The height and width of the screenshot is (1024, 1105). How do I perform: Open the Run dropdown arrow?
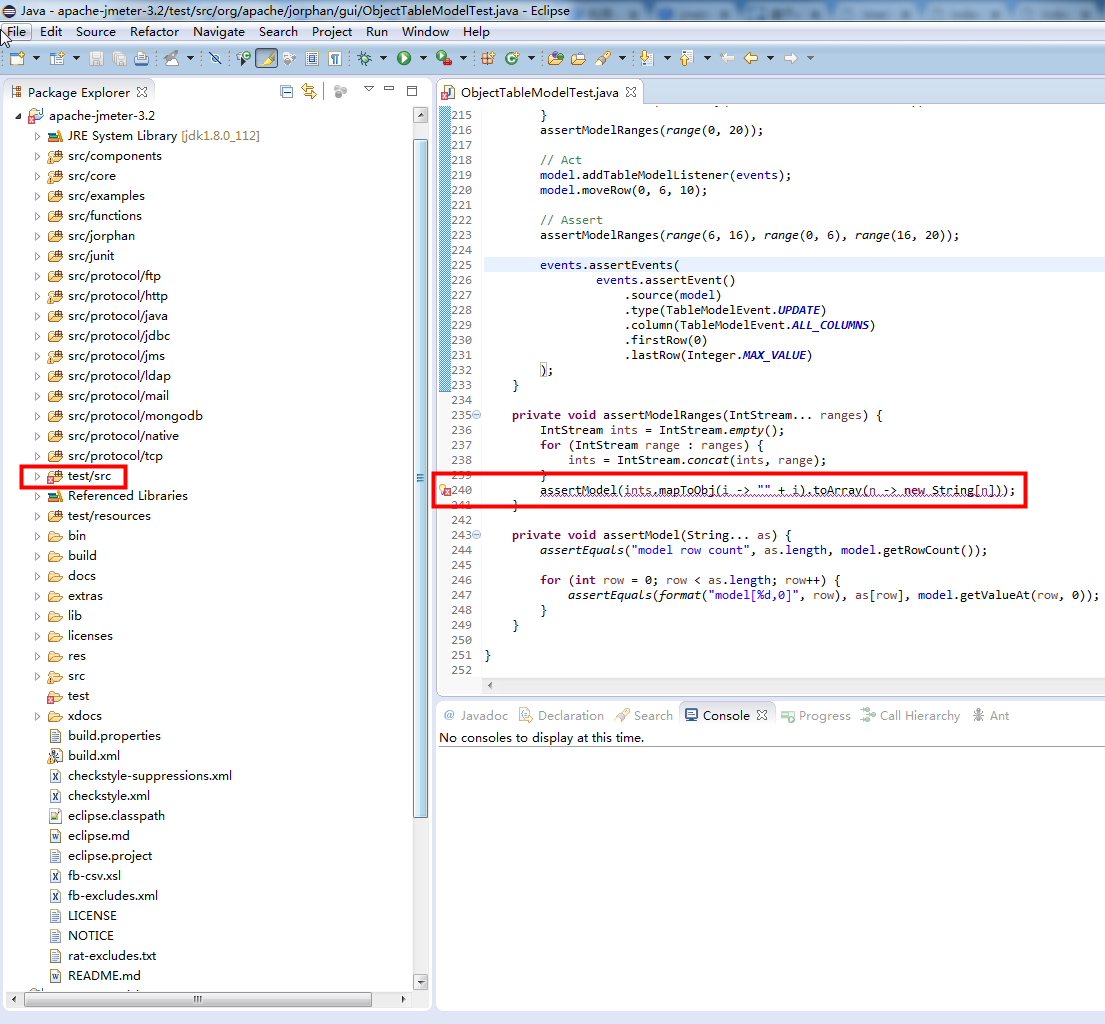(x=423, y=58)
